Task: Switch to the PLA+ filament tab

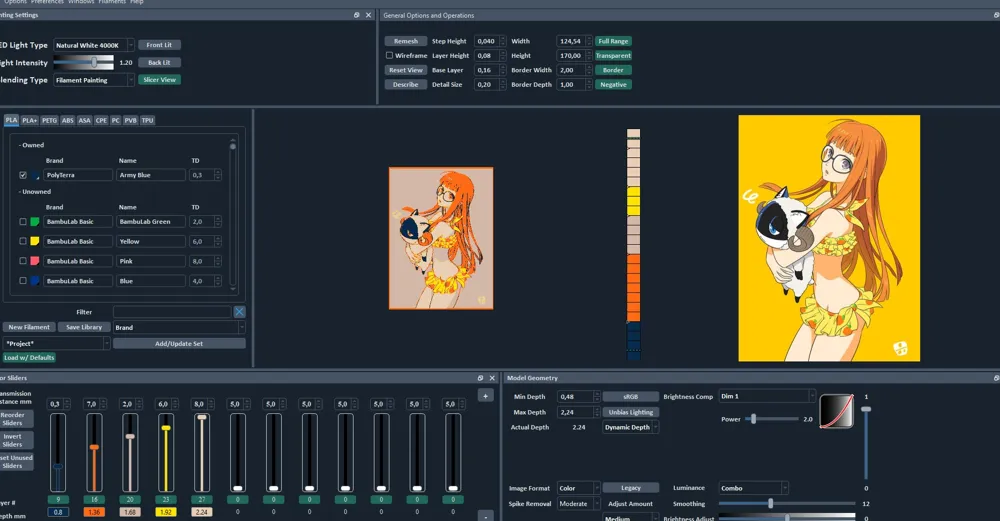Action: tap(29, 121)
